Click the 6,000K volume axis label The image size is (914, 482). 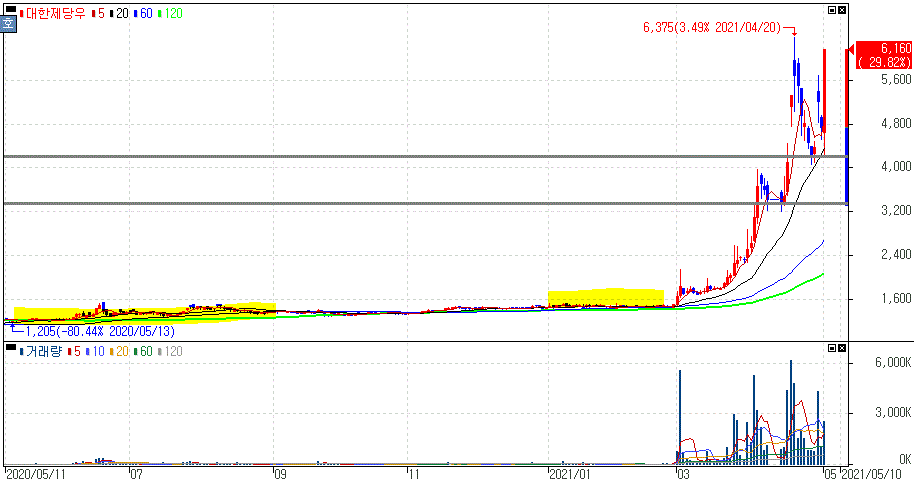[893, 363]
